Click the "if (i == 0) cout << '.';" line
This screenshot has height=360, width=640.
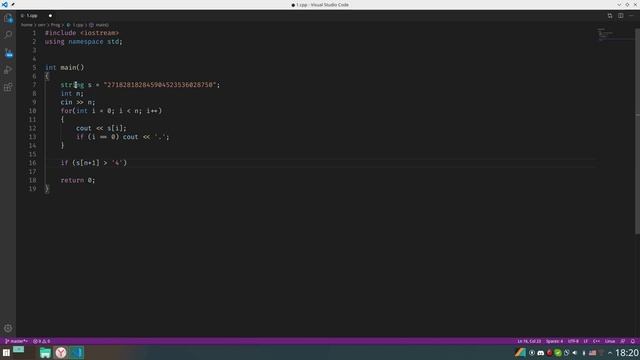tap(122, 137)
